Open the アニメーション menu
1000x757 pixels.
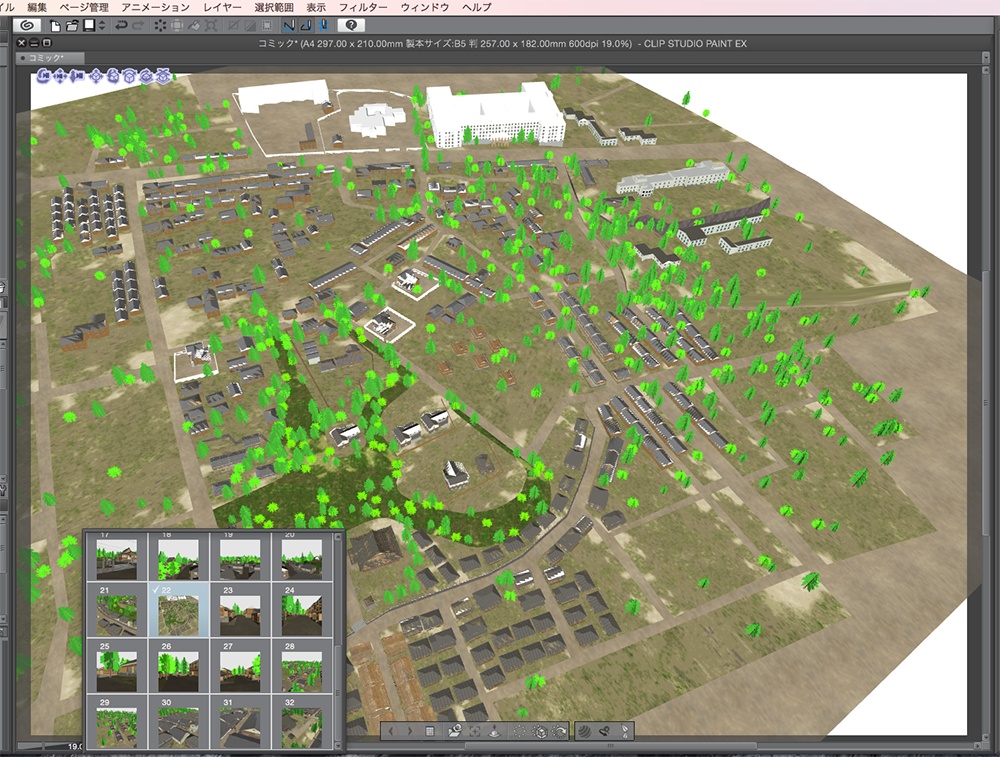(x=156, y=7)
